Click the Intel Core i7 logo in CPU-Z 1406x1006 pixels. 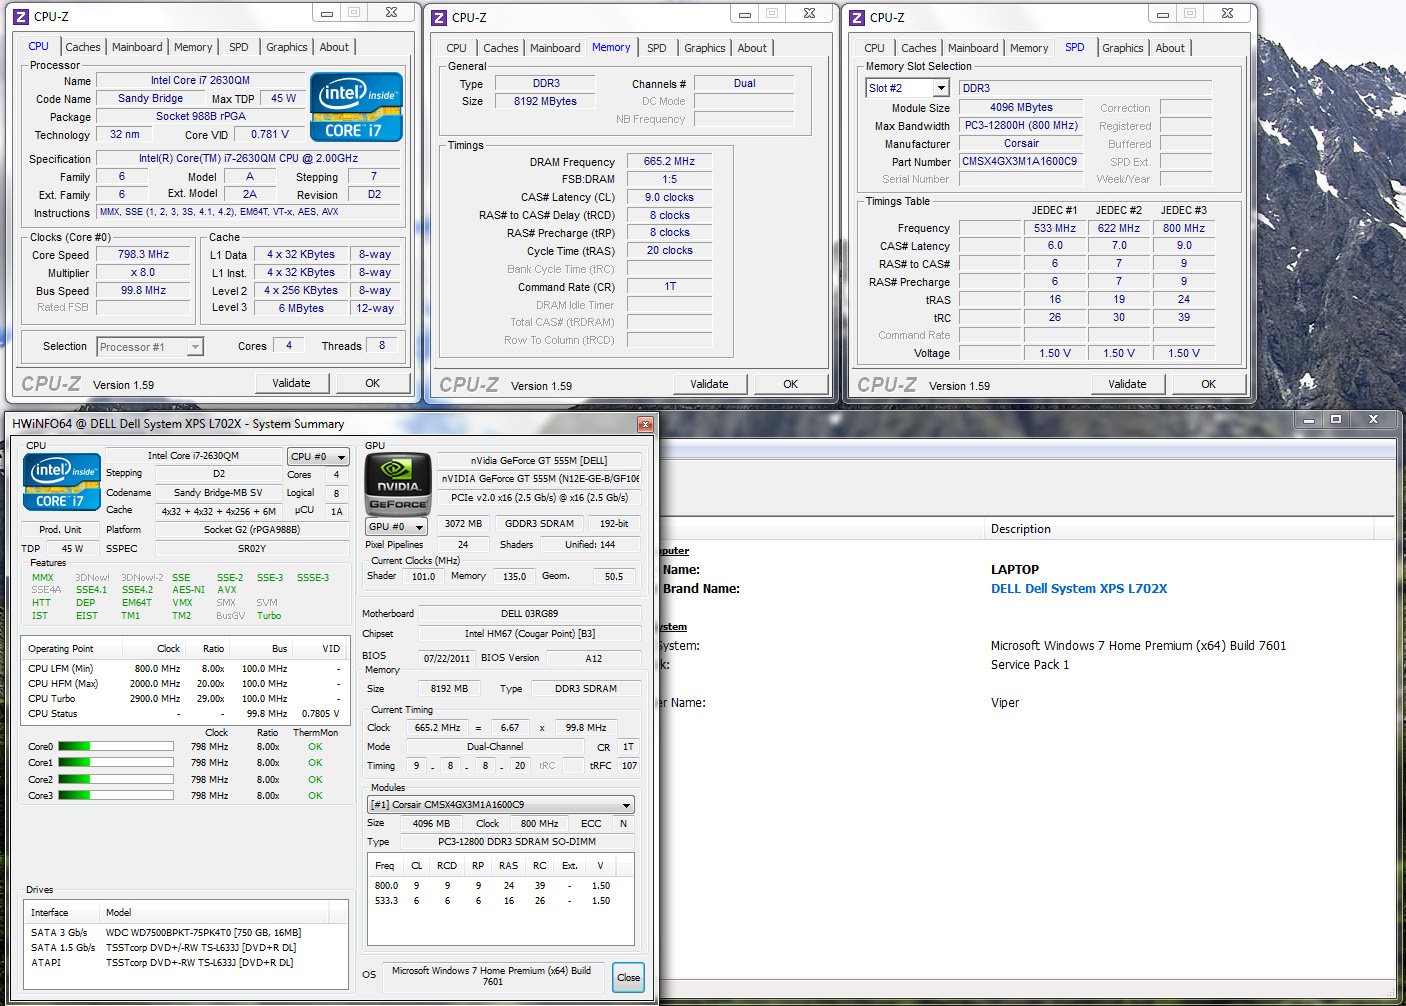coord(356,107)
